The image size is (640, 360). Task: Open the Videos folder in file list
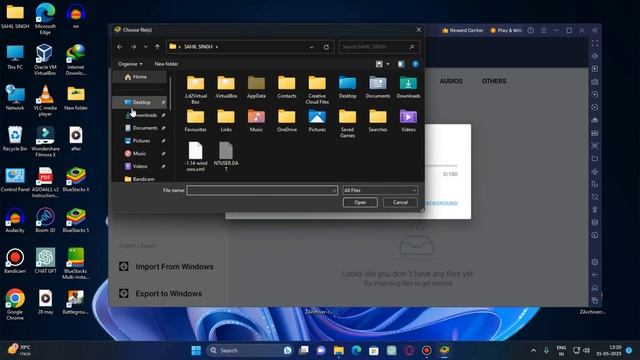pos(408,120)
